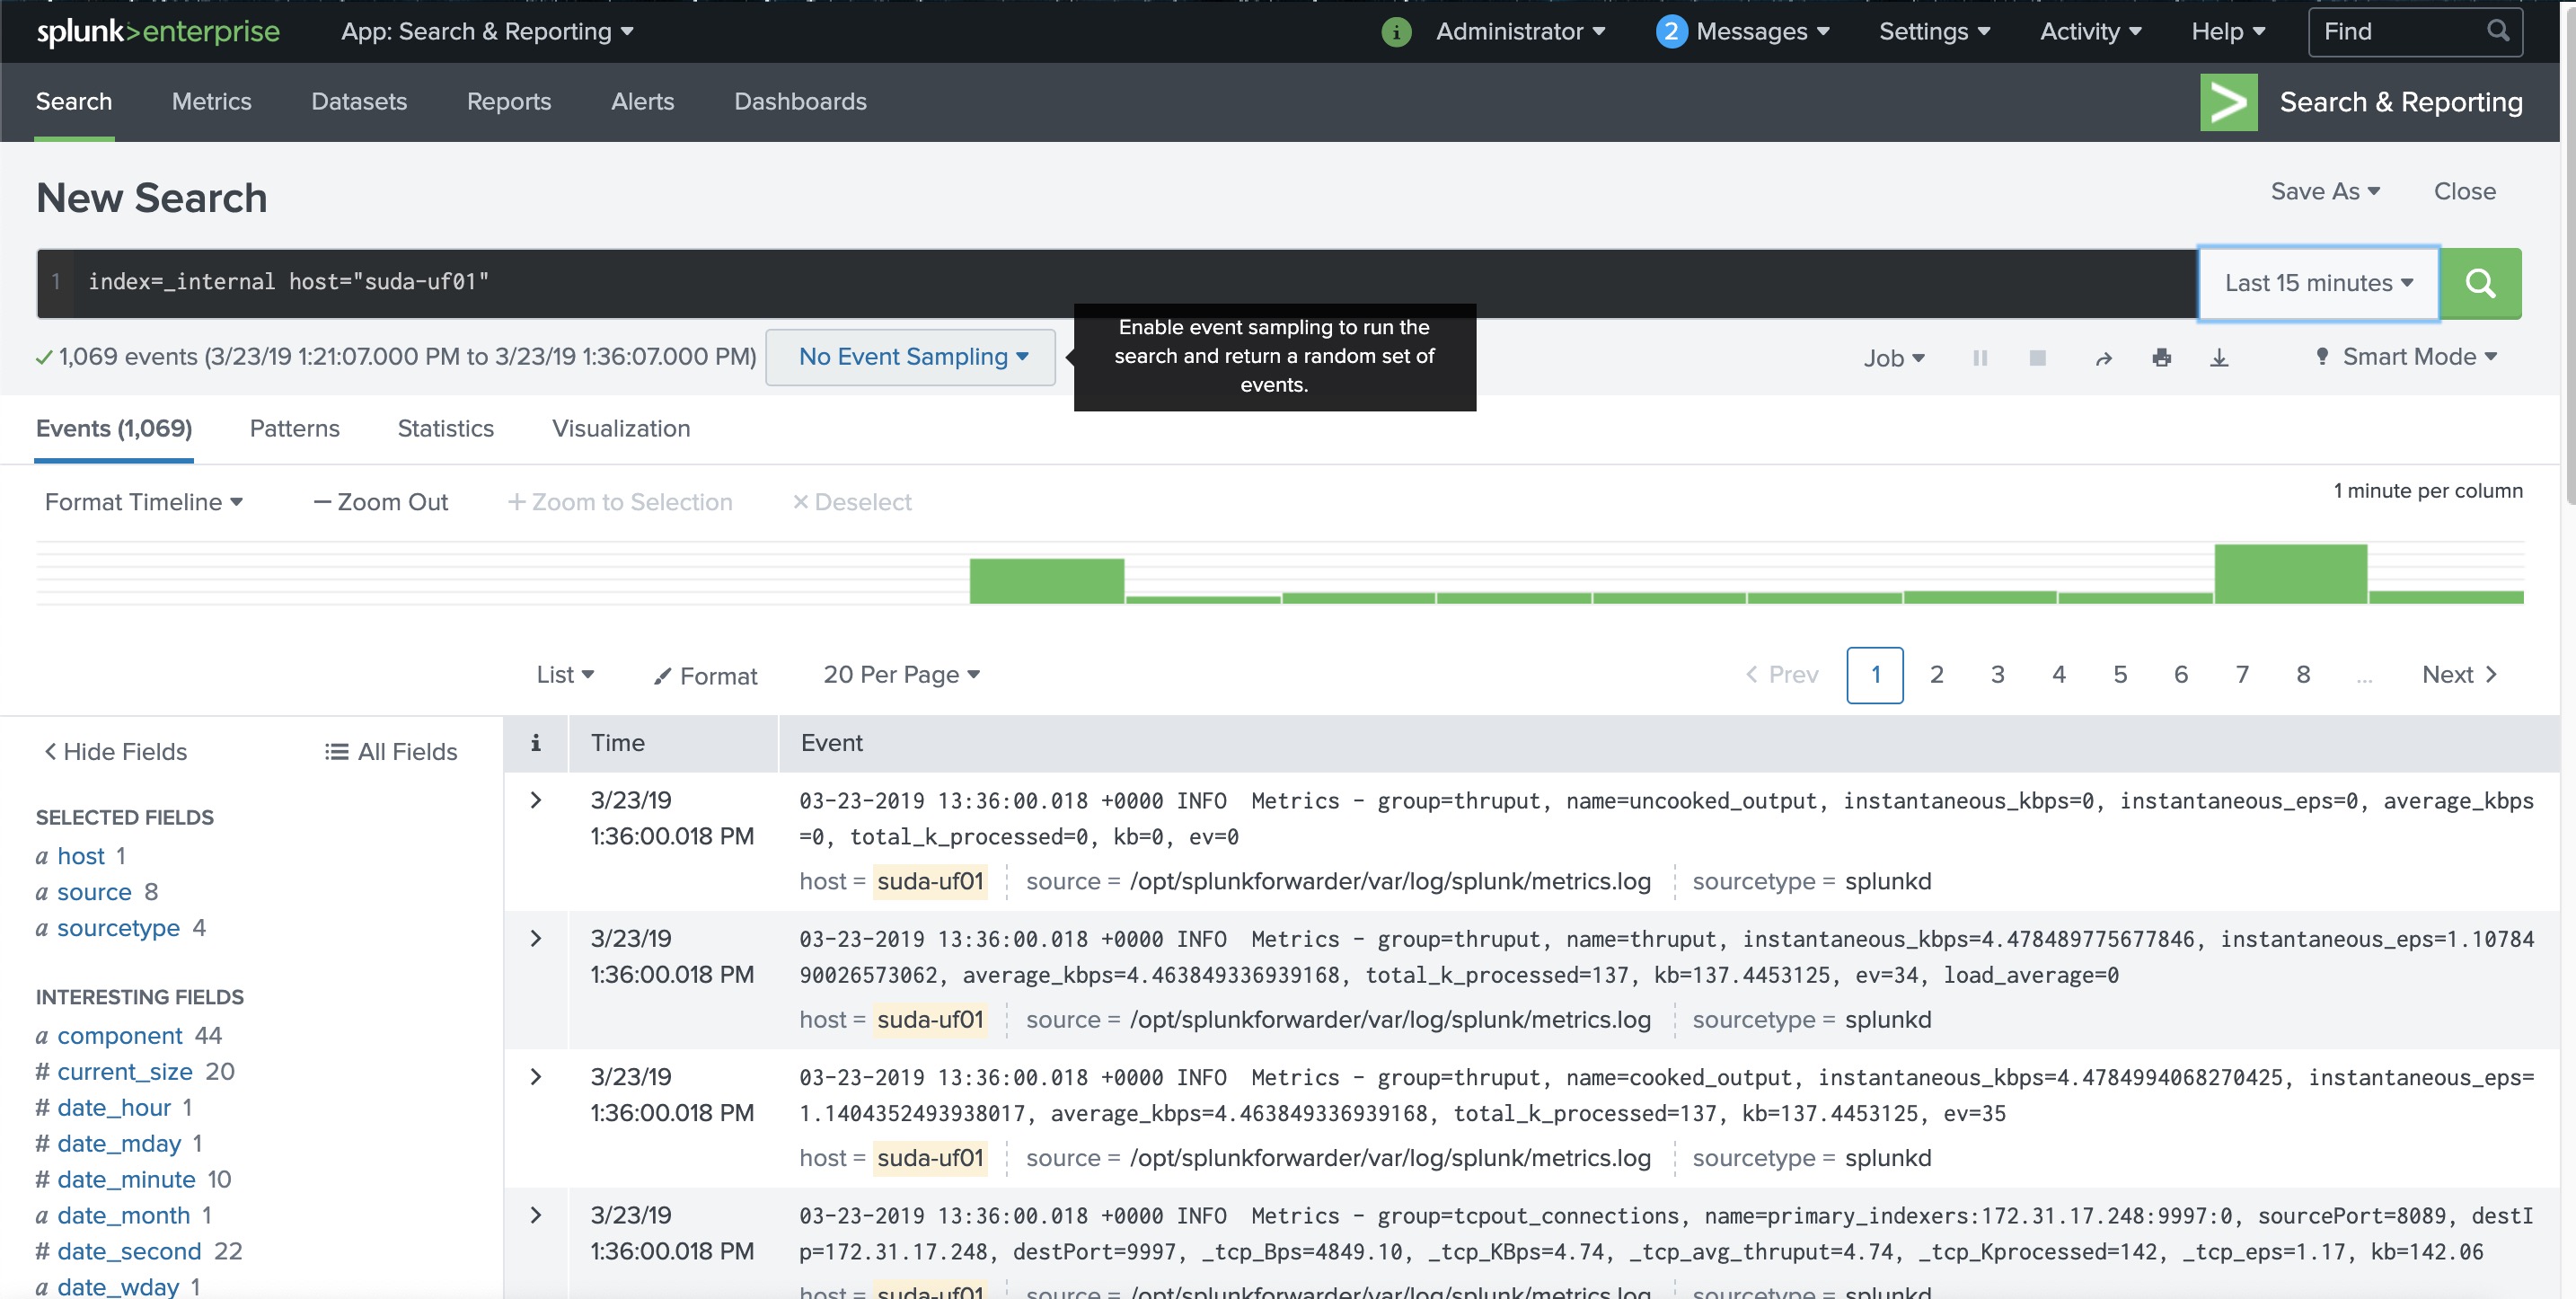Open the Save As menu
Screen dimensions: 2576x1299
tap(2325, 191)
